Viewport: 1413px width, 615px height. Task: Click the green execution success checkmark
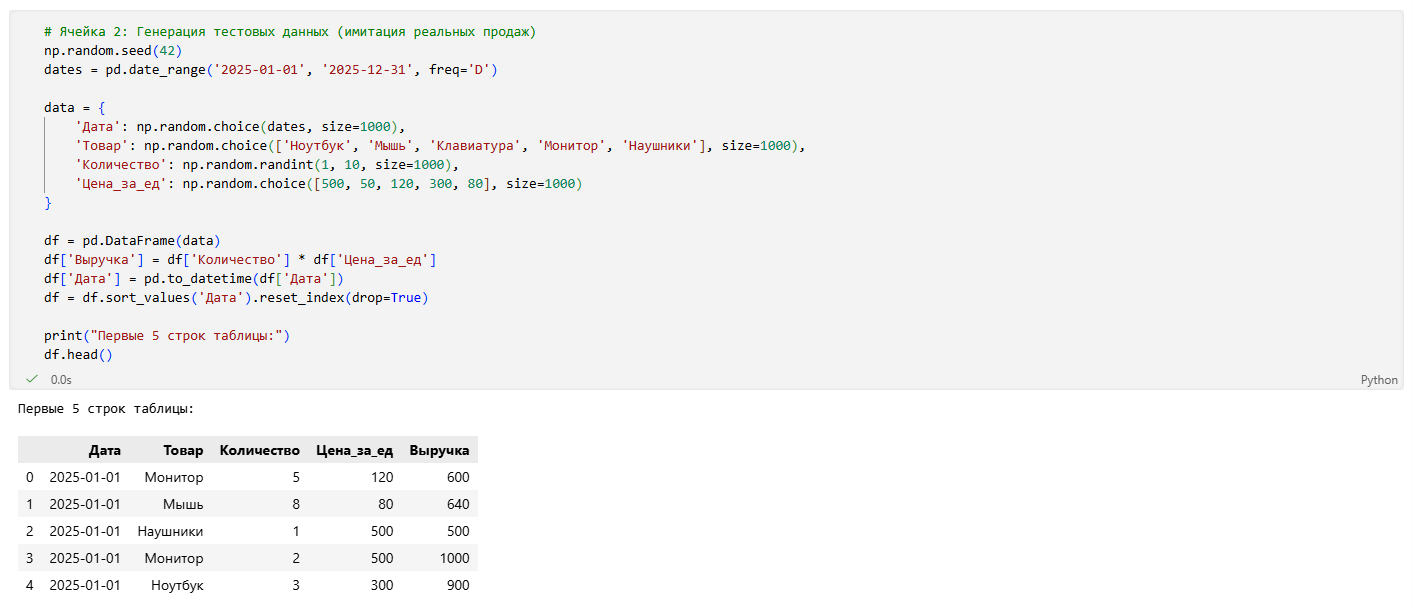point(32,379)
